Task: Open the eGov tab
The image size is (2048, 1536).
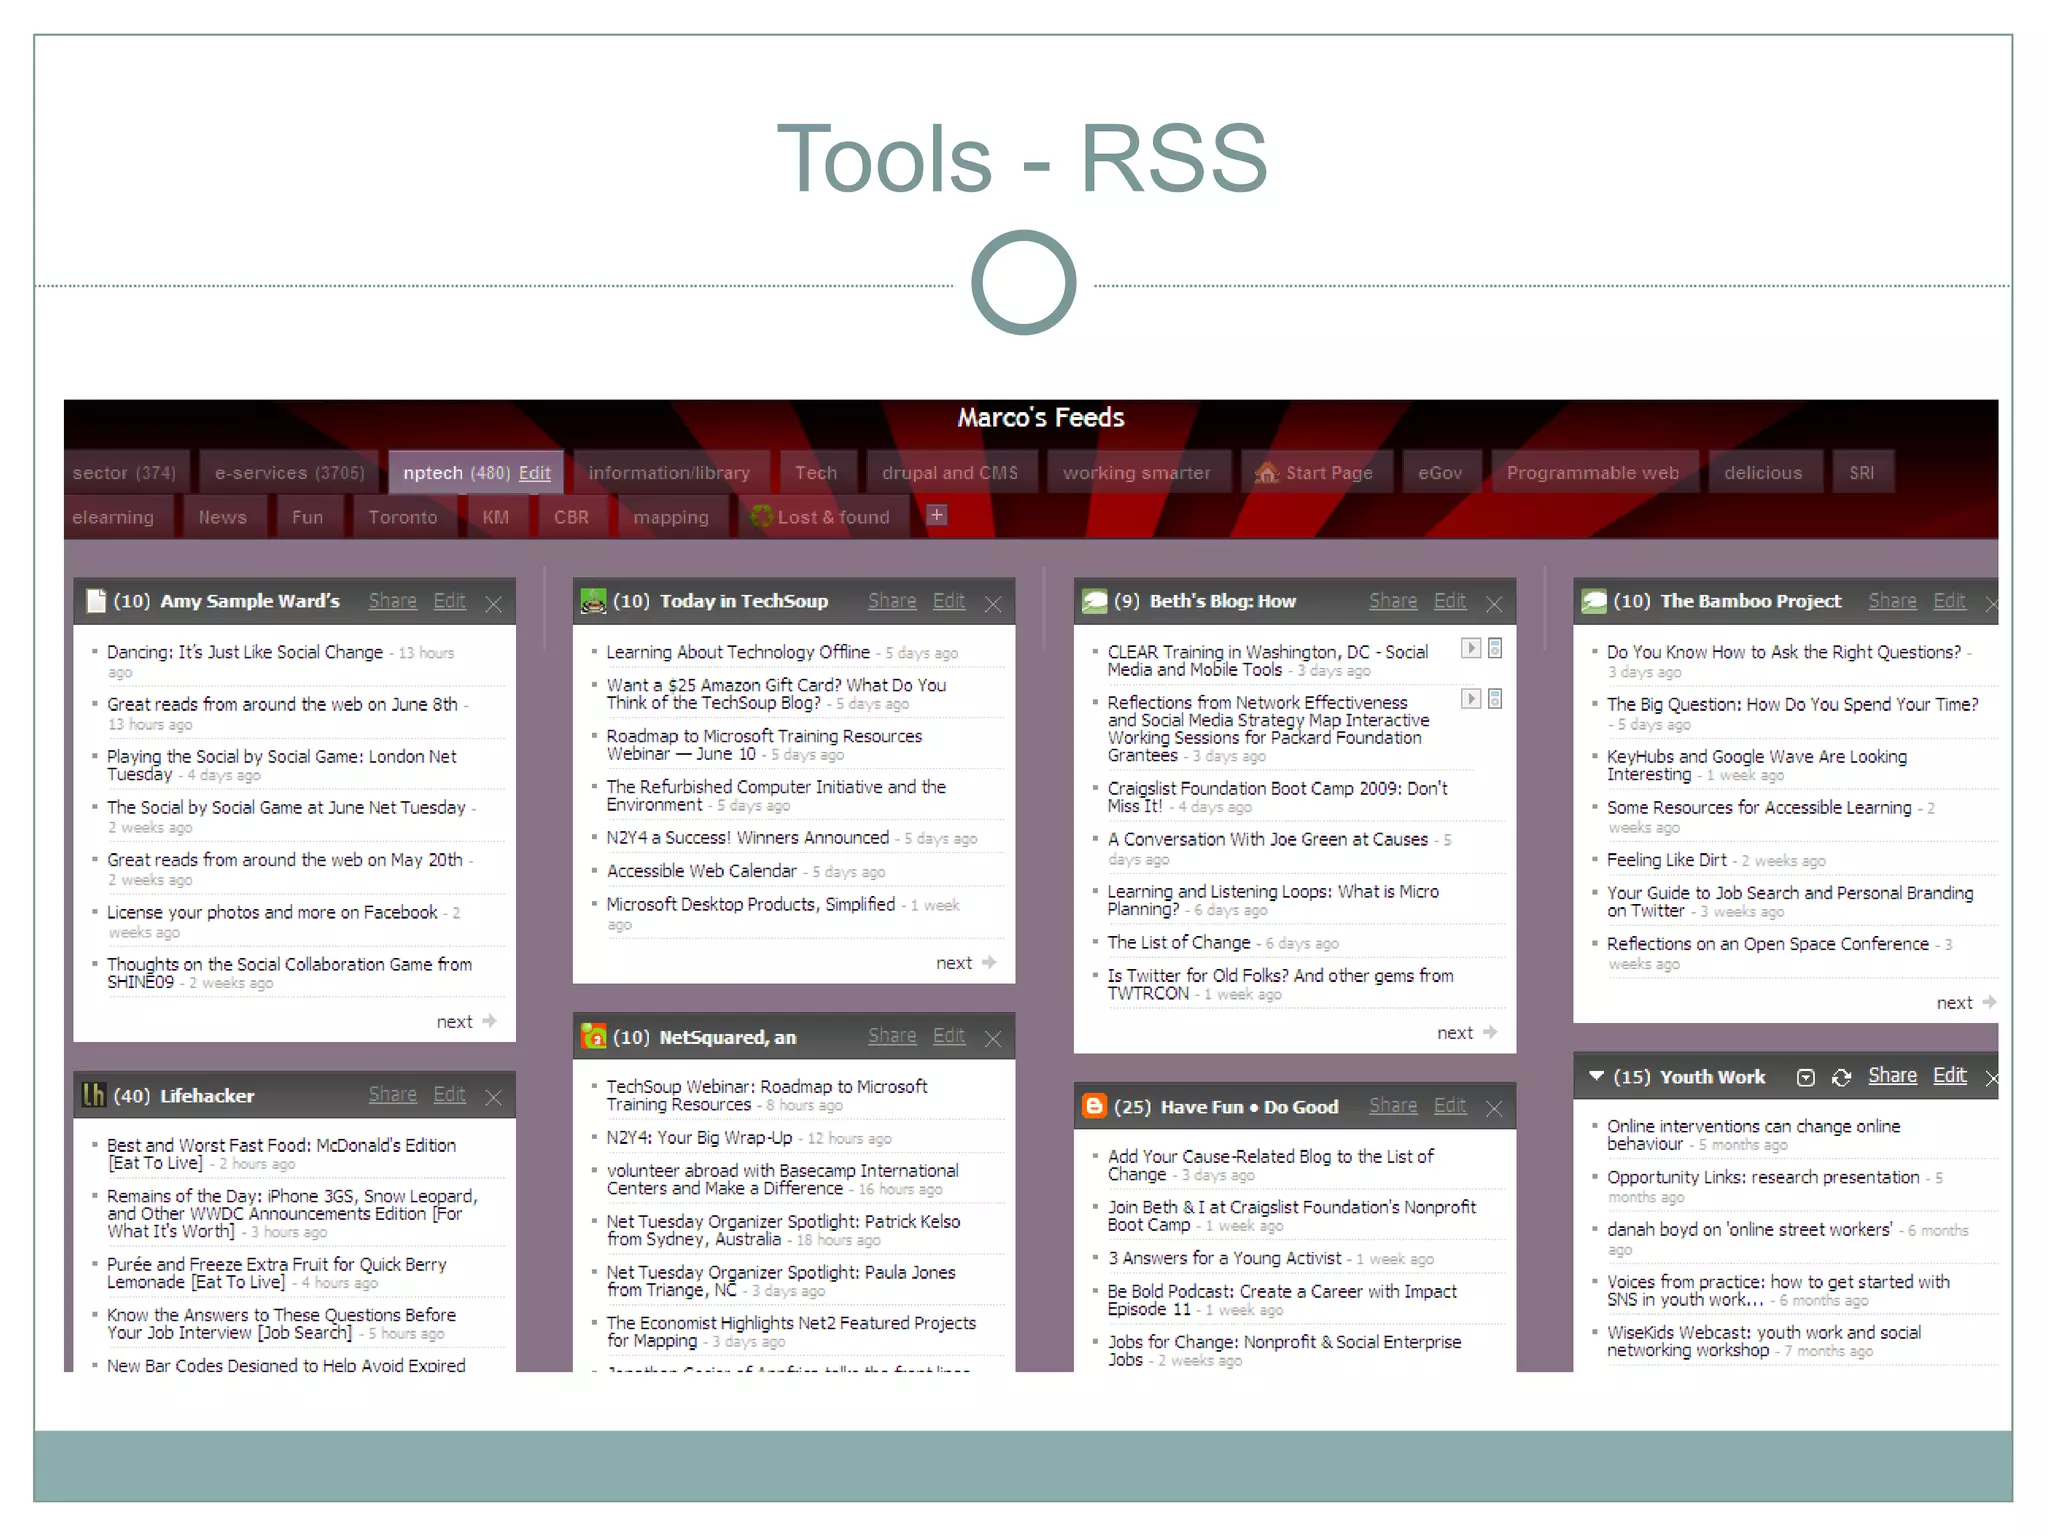Action: click(x=1441, y=472)
